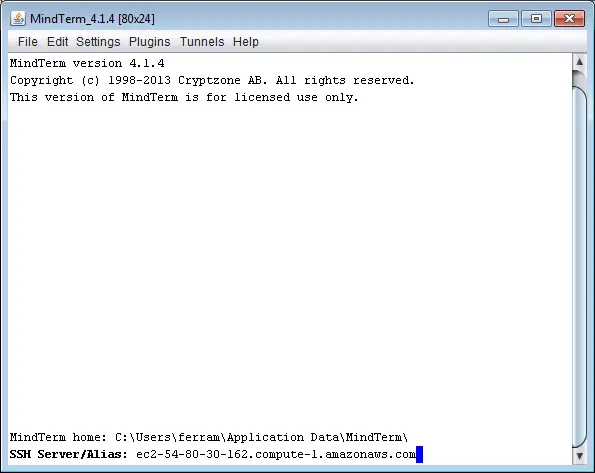The image size is (595, 473).
Task: Open the Plugins menu
Action: tap(150, 42)
